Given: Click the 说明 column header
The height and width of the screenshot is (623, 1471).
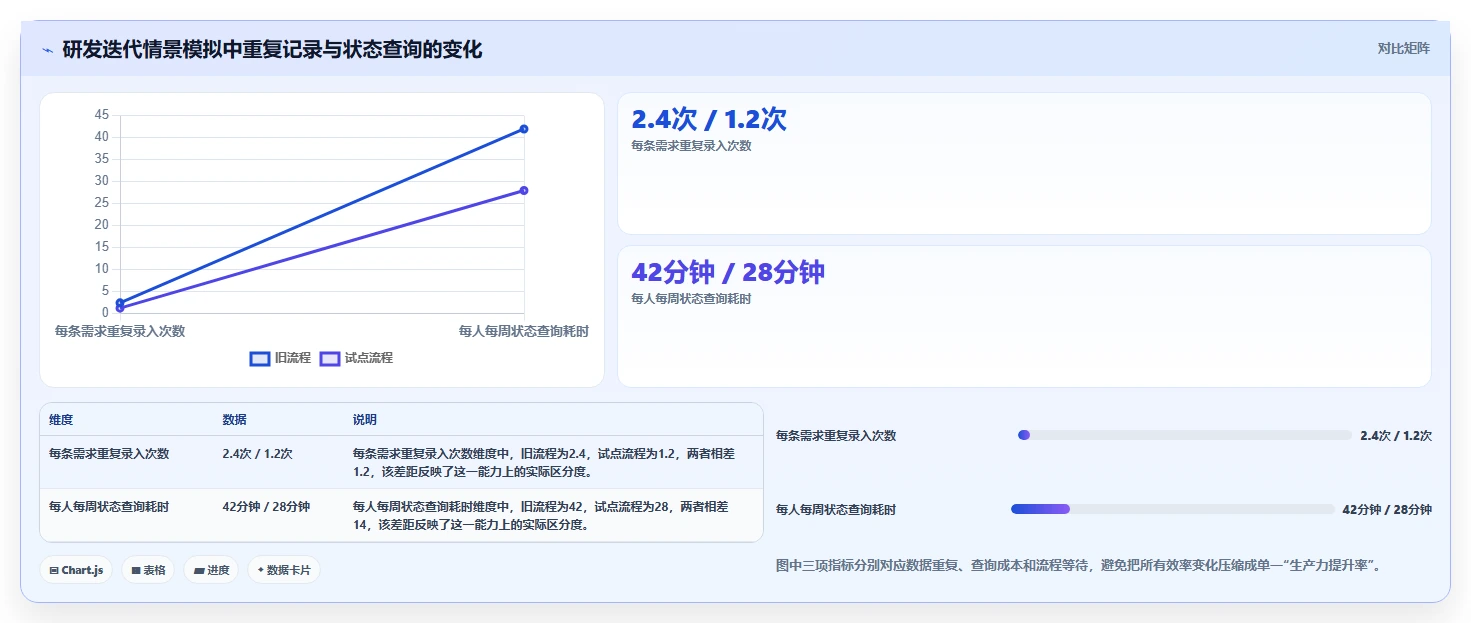Looking at the screenshot, I should coord(365,420).
